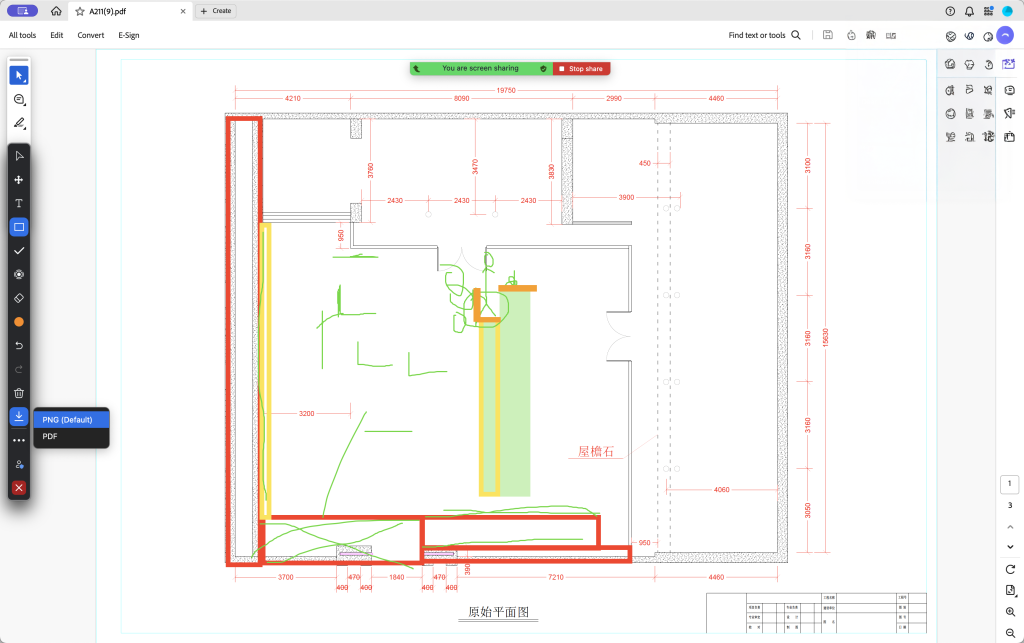
Task: Open the Convert menu
Action: [91, 35]
